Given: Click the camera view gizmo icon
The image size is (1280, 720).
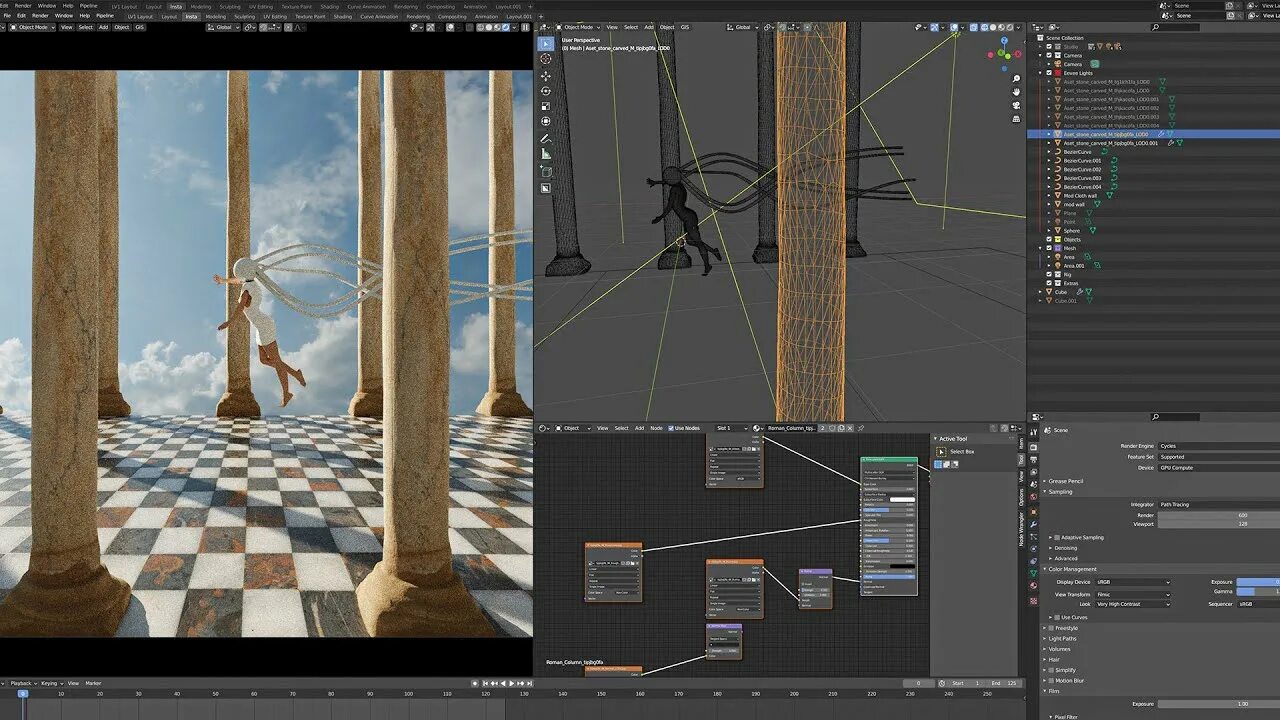Looking at the screenshot, I should (x=1017, y=108).
